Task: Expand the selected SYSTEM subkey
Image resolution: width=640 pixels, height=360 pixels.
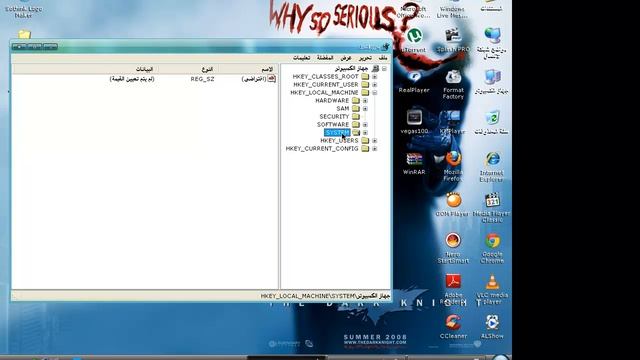Action: 365,133
